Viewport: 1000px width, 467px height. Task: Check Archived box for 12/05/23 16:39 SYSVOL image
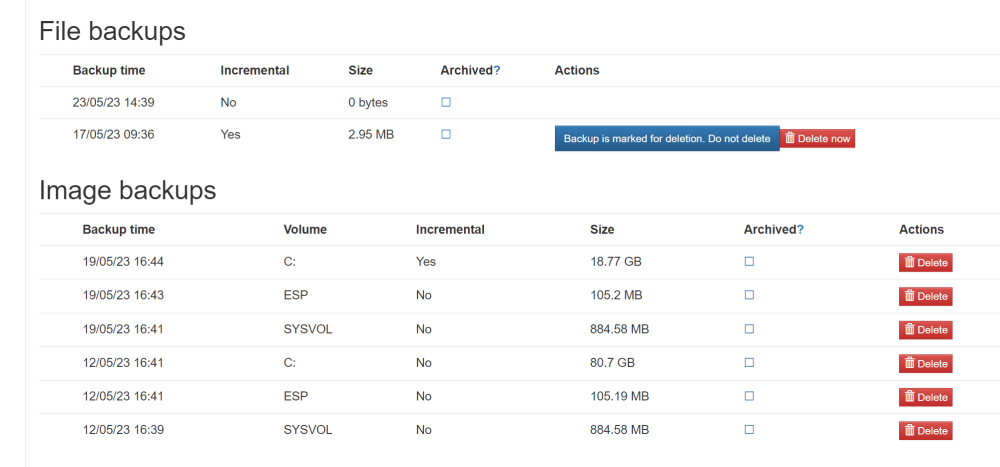coord(749,429)
